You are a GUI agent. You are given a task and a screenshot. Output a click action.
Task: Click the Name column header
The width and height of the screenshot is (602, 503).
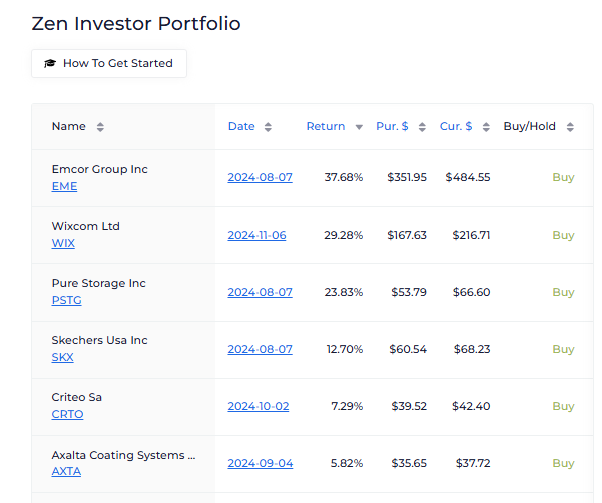pyautogui.click(x=69, y=126)
